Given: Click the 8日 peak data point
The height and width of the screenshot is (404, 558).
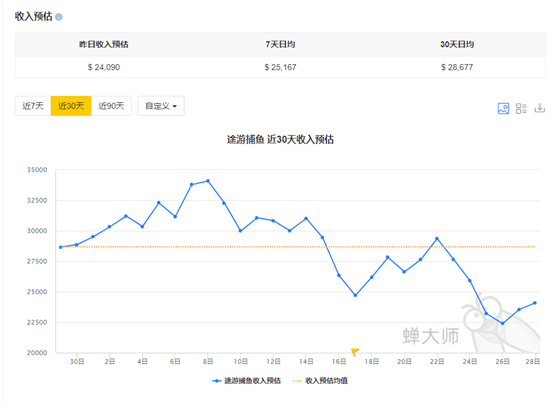Looking at the screenshot, I should [x=208, y=181].
